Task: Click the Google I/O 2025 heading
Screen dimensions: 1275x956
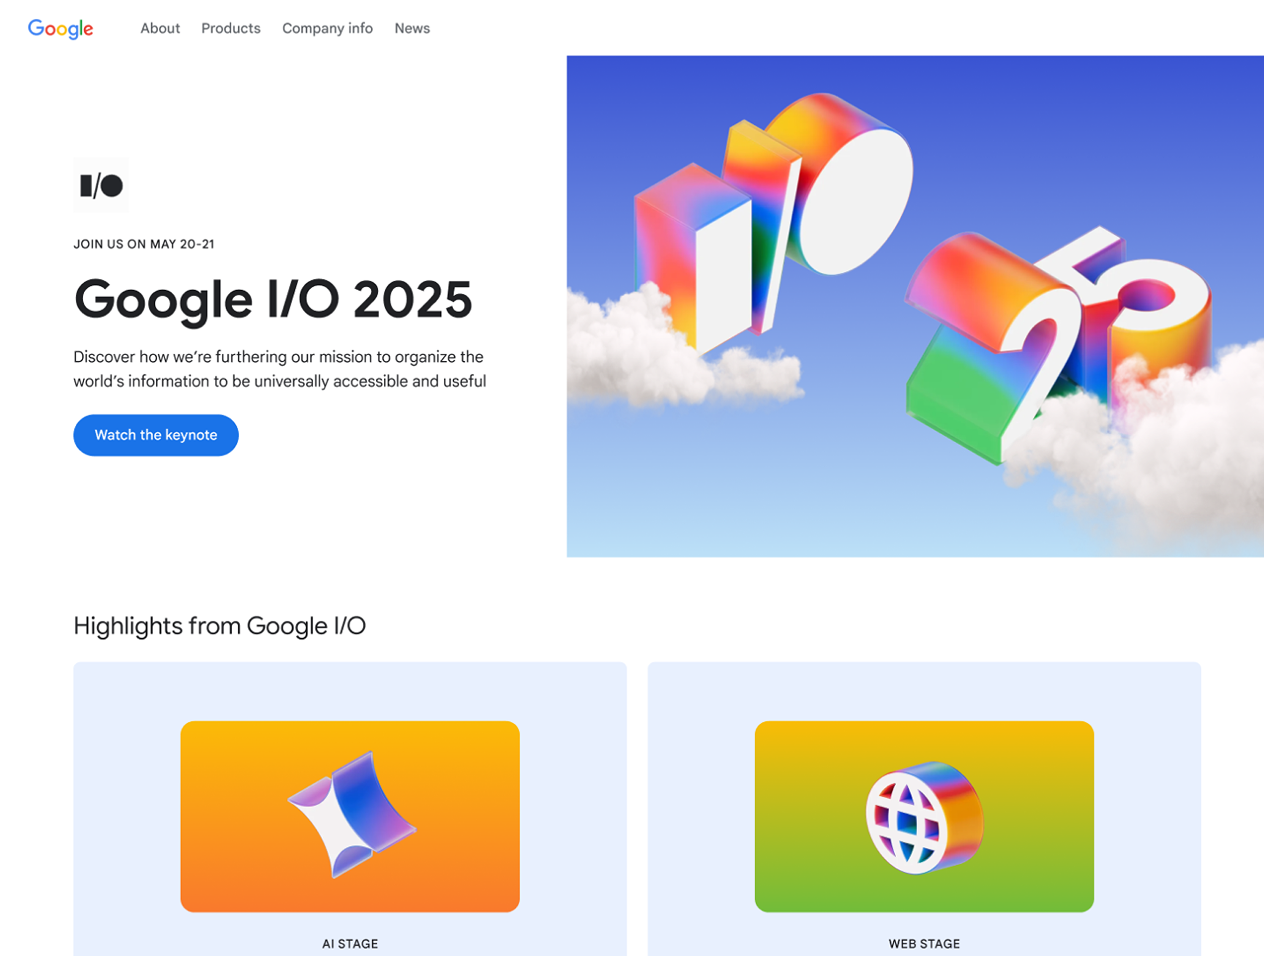Action: click(273, 299)
